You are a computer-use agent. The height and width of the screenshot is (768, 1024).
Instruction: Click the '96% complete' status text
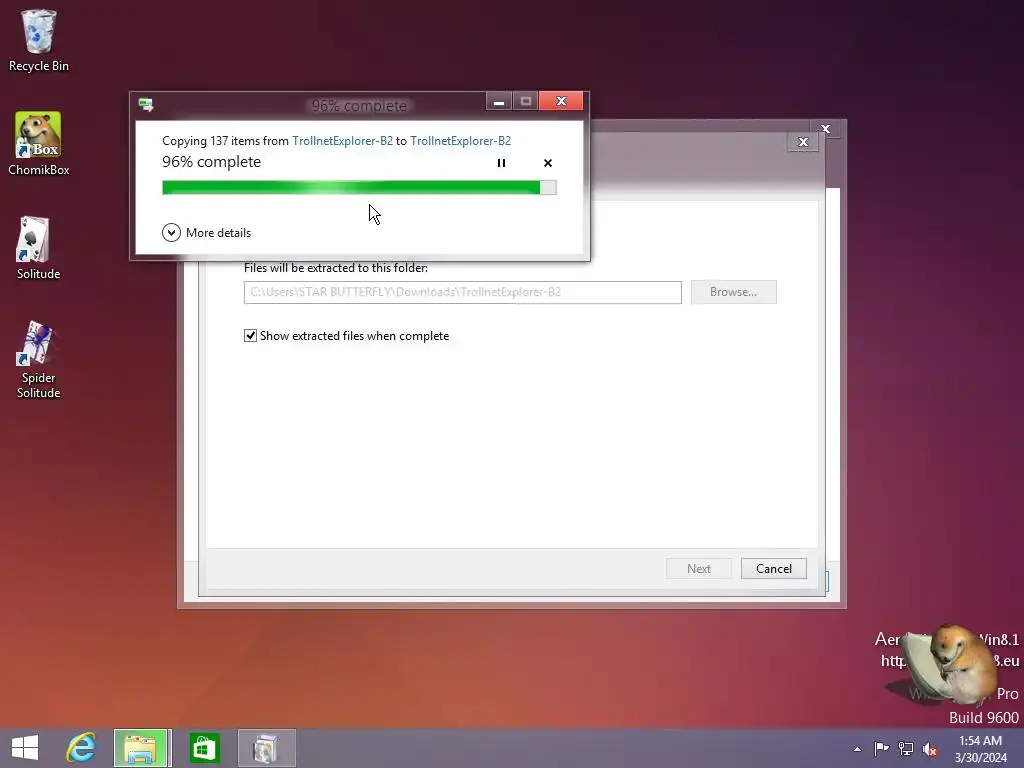[212, 162]
